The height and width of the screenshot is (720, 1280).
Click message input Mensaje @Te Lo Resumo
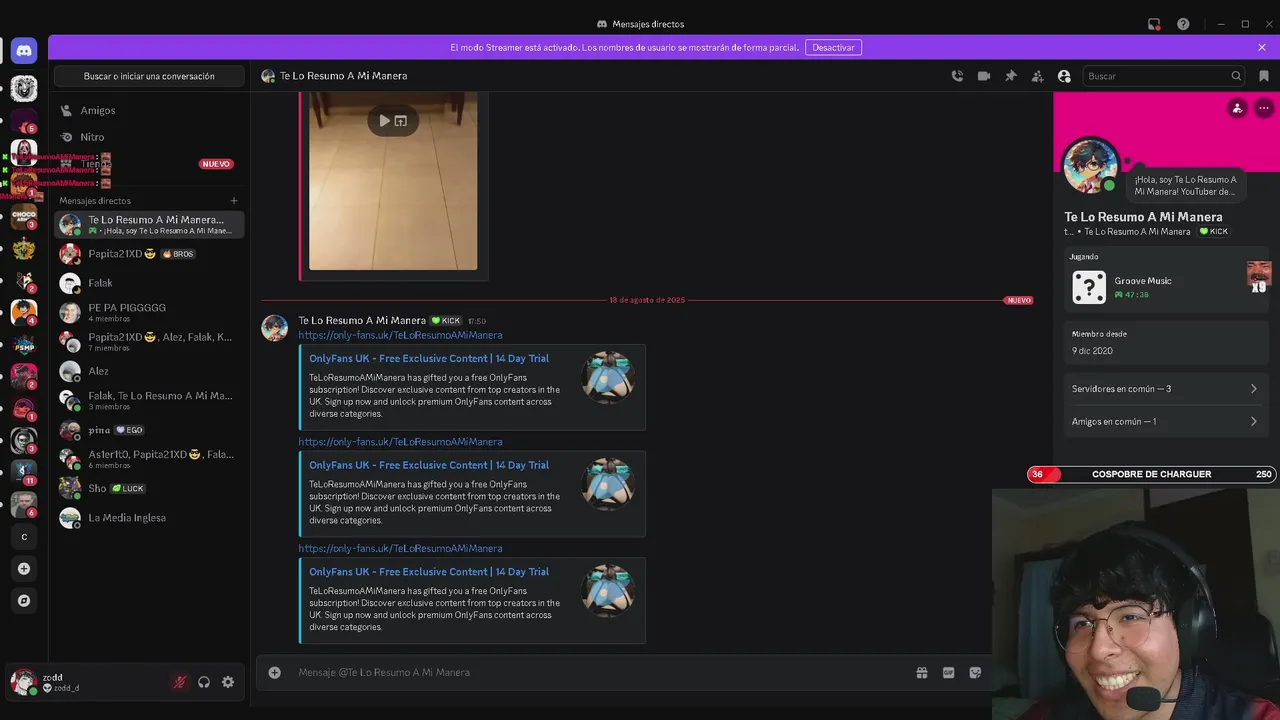[600, 673]
